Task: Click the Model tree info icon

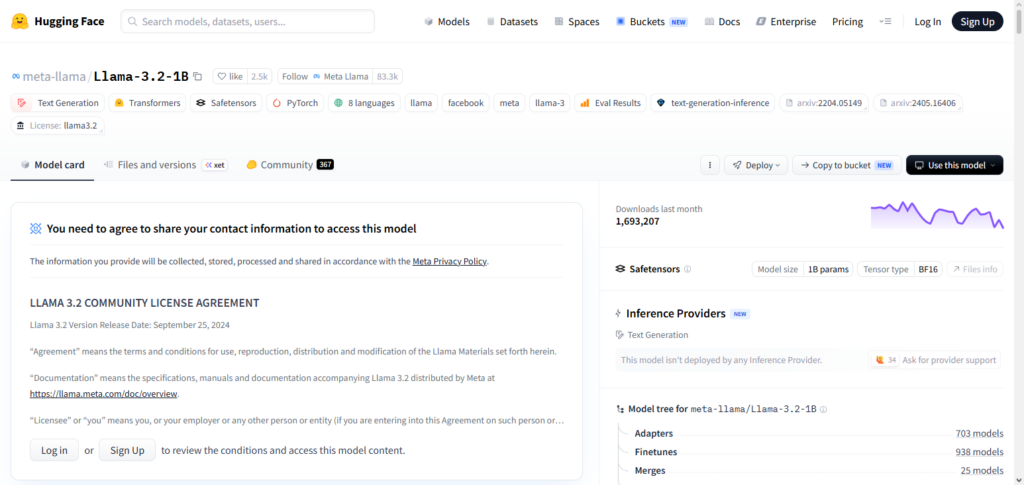Action: pos(824,409)
